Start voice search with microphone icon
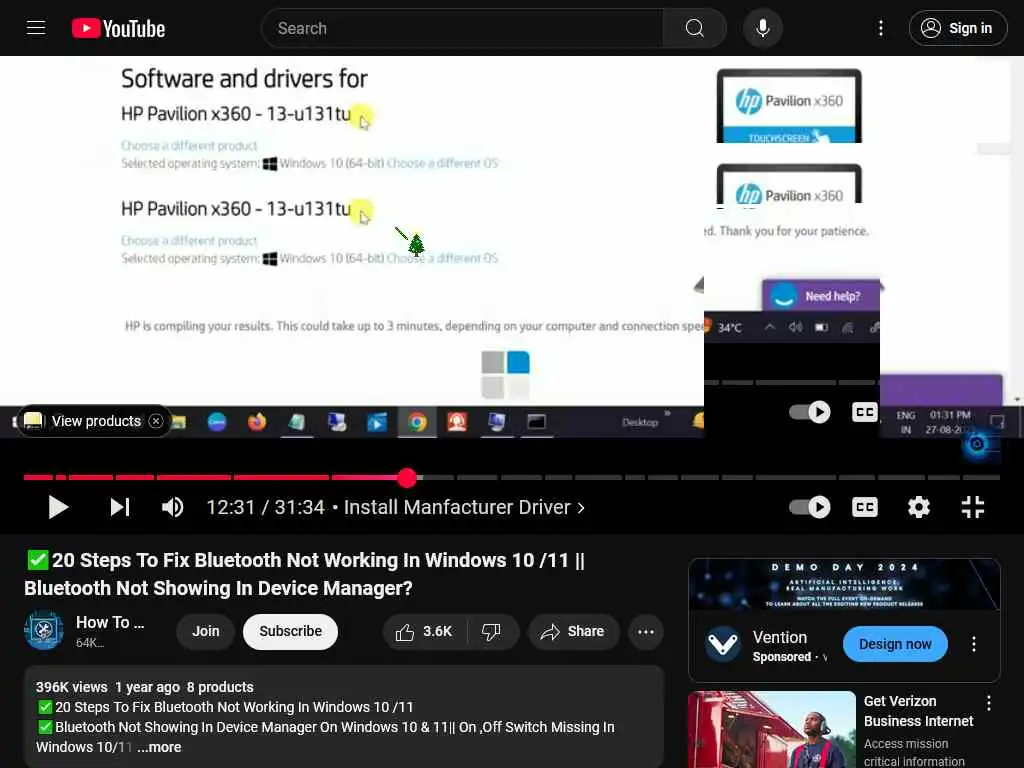1024x768 pixels. pyautogui.click(x=762, y=28)
